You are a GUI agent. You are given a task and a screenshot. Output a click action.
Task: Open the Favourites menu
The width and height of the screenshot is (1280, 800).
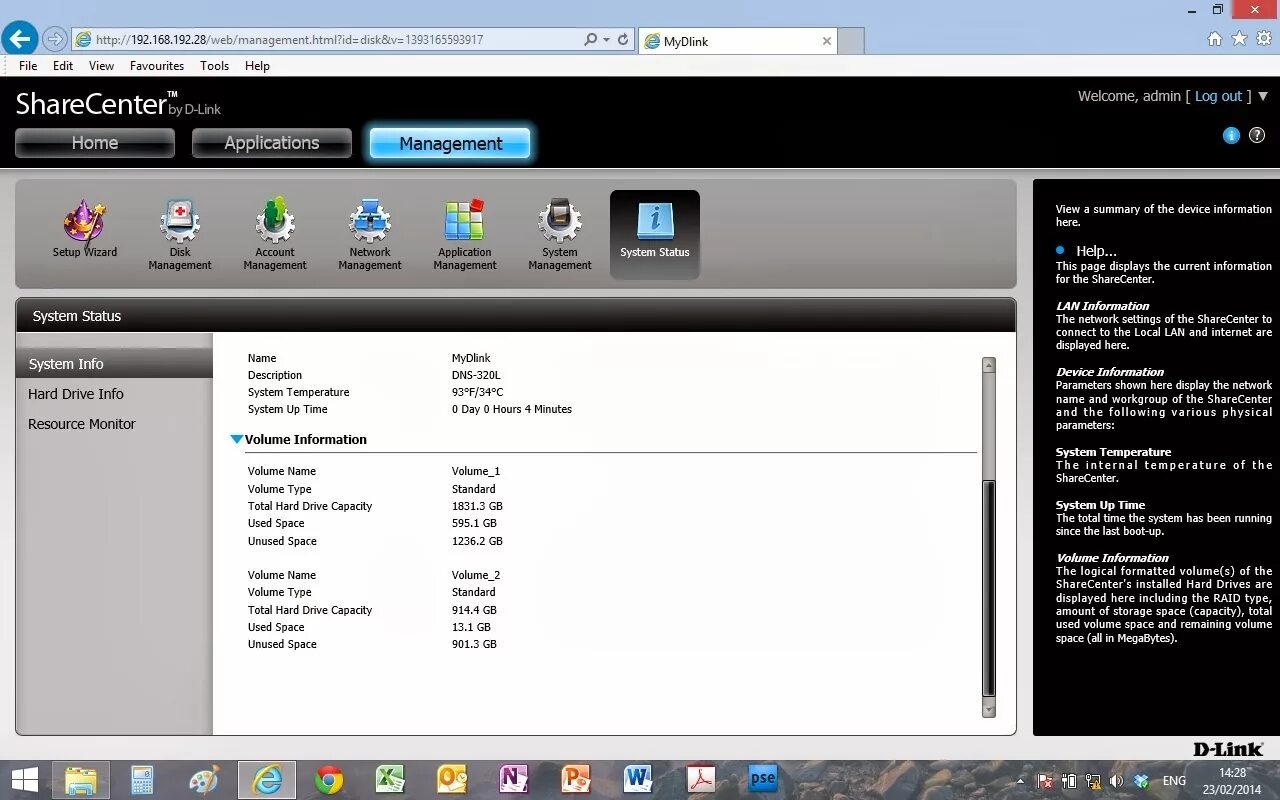coord(157,66)
